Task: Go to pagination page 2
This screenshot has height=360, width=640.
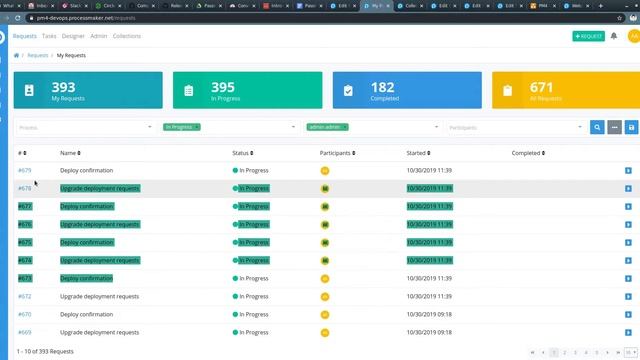Action: tap(564, 352)
